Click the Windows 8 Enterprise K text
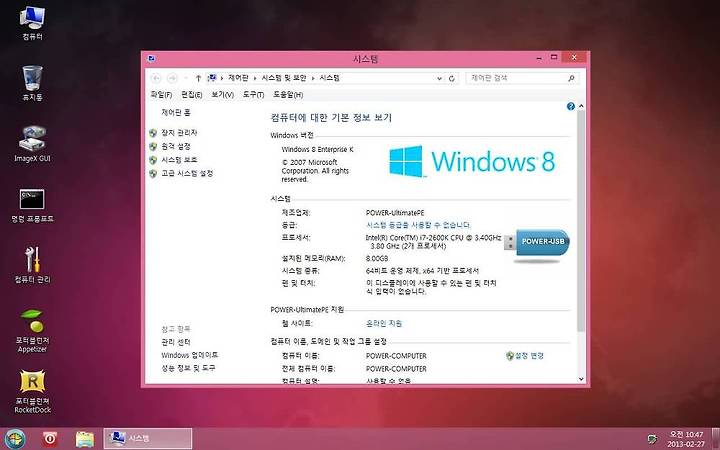The height and width of the screenshot is (450, 720). click(317, 149)
